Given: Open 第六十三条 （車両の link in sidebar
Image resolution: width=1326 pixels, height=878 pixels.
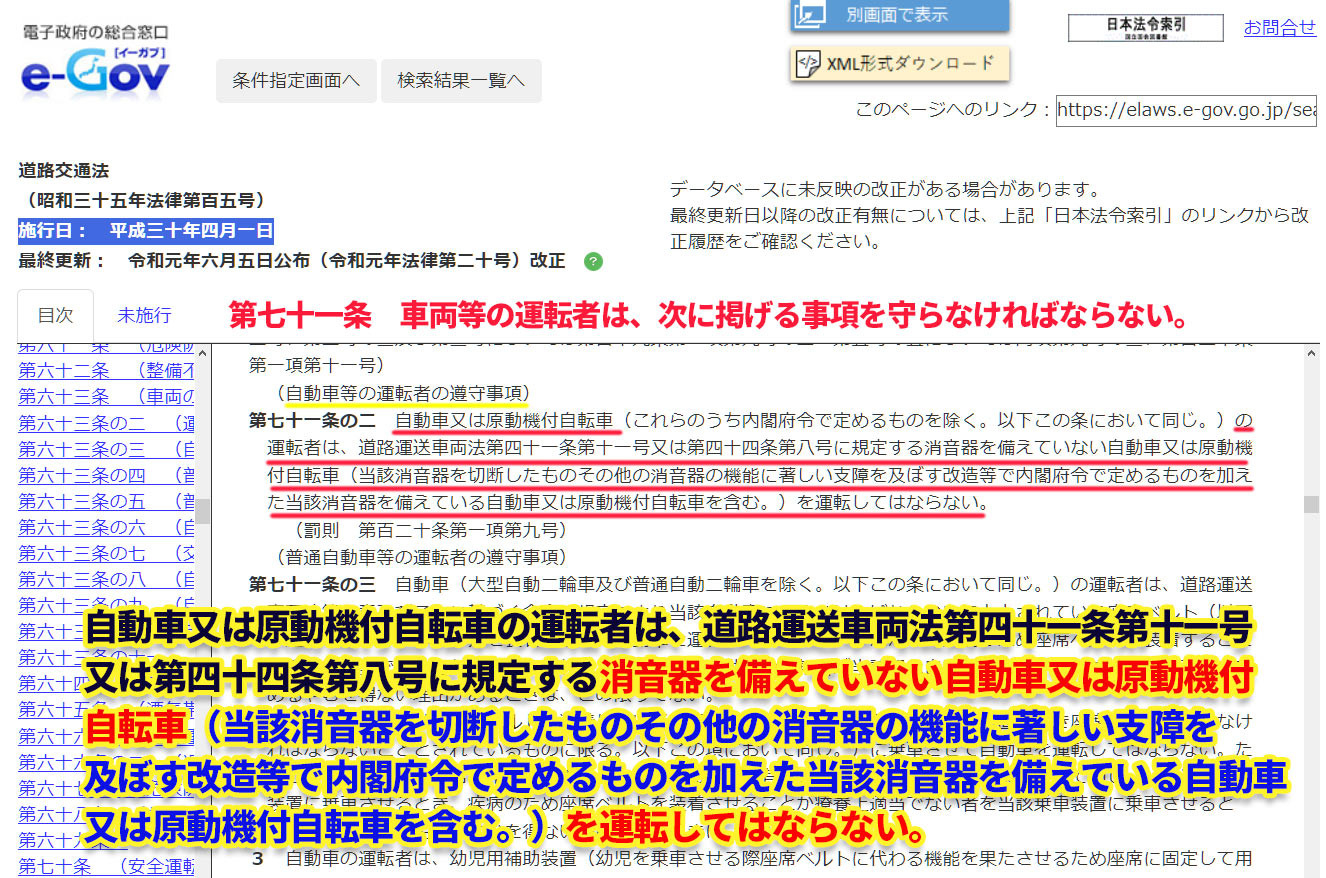Looking at the screenshot, I should pyautogui.click(x=106, y=396).
